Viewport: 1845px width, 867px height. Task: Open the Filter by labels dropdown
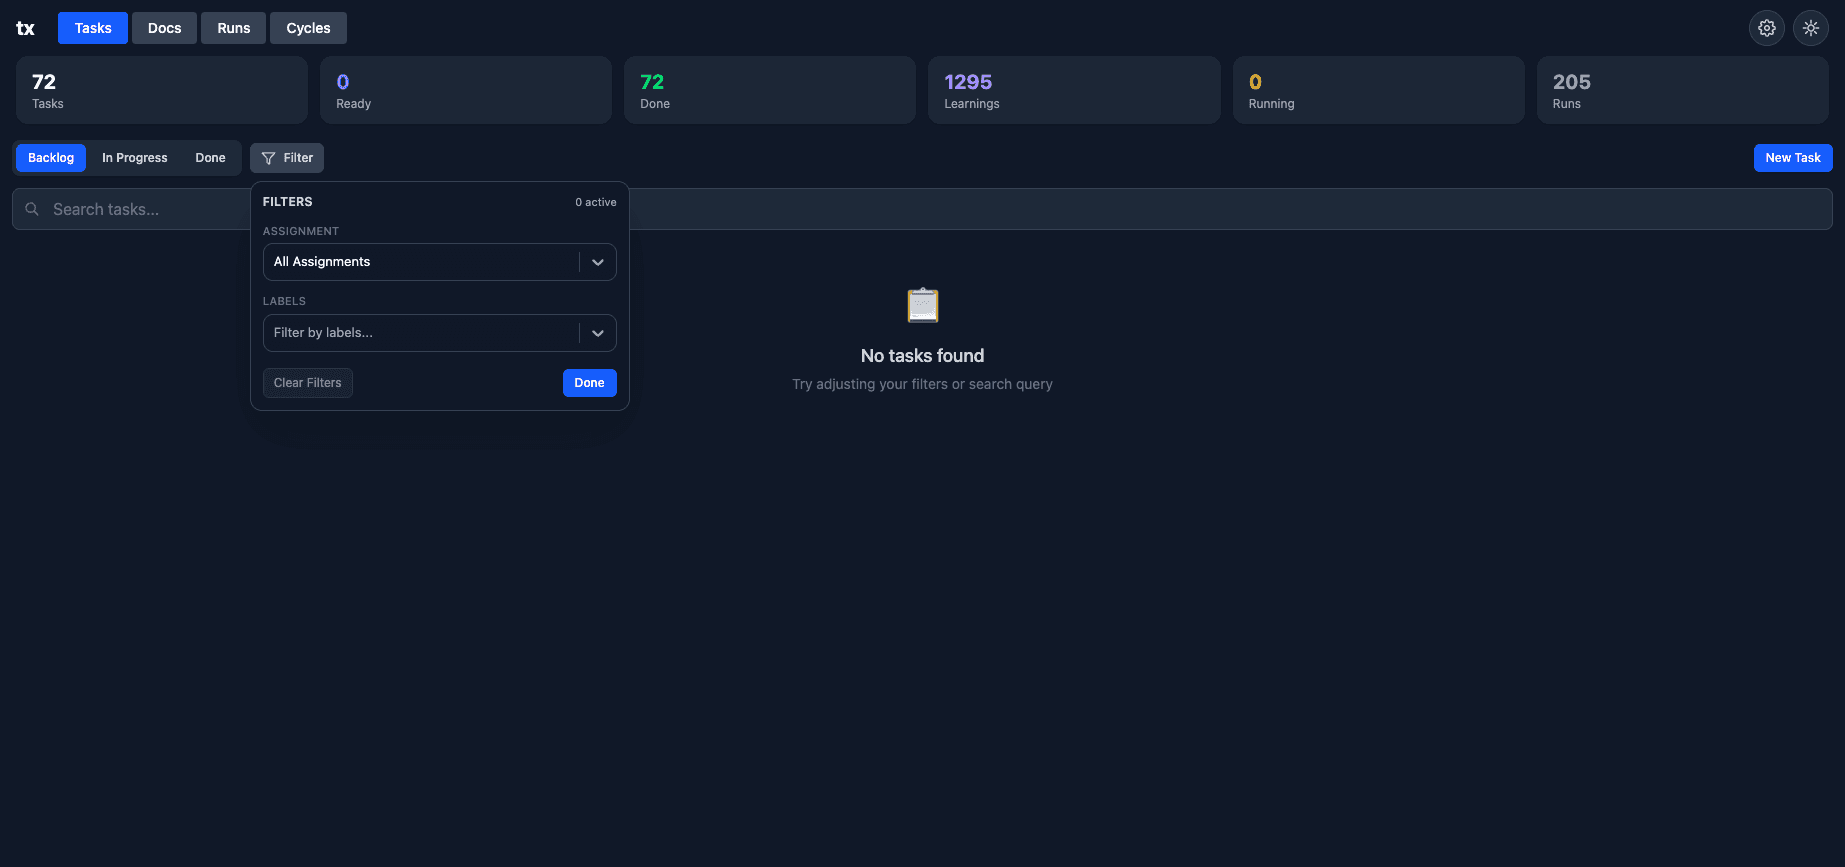(440, 333)
